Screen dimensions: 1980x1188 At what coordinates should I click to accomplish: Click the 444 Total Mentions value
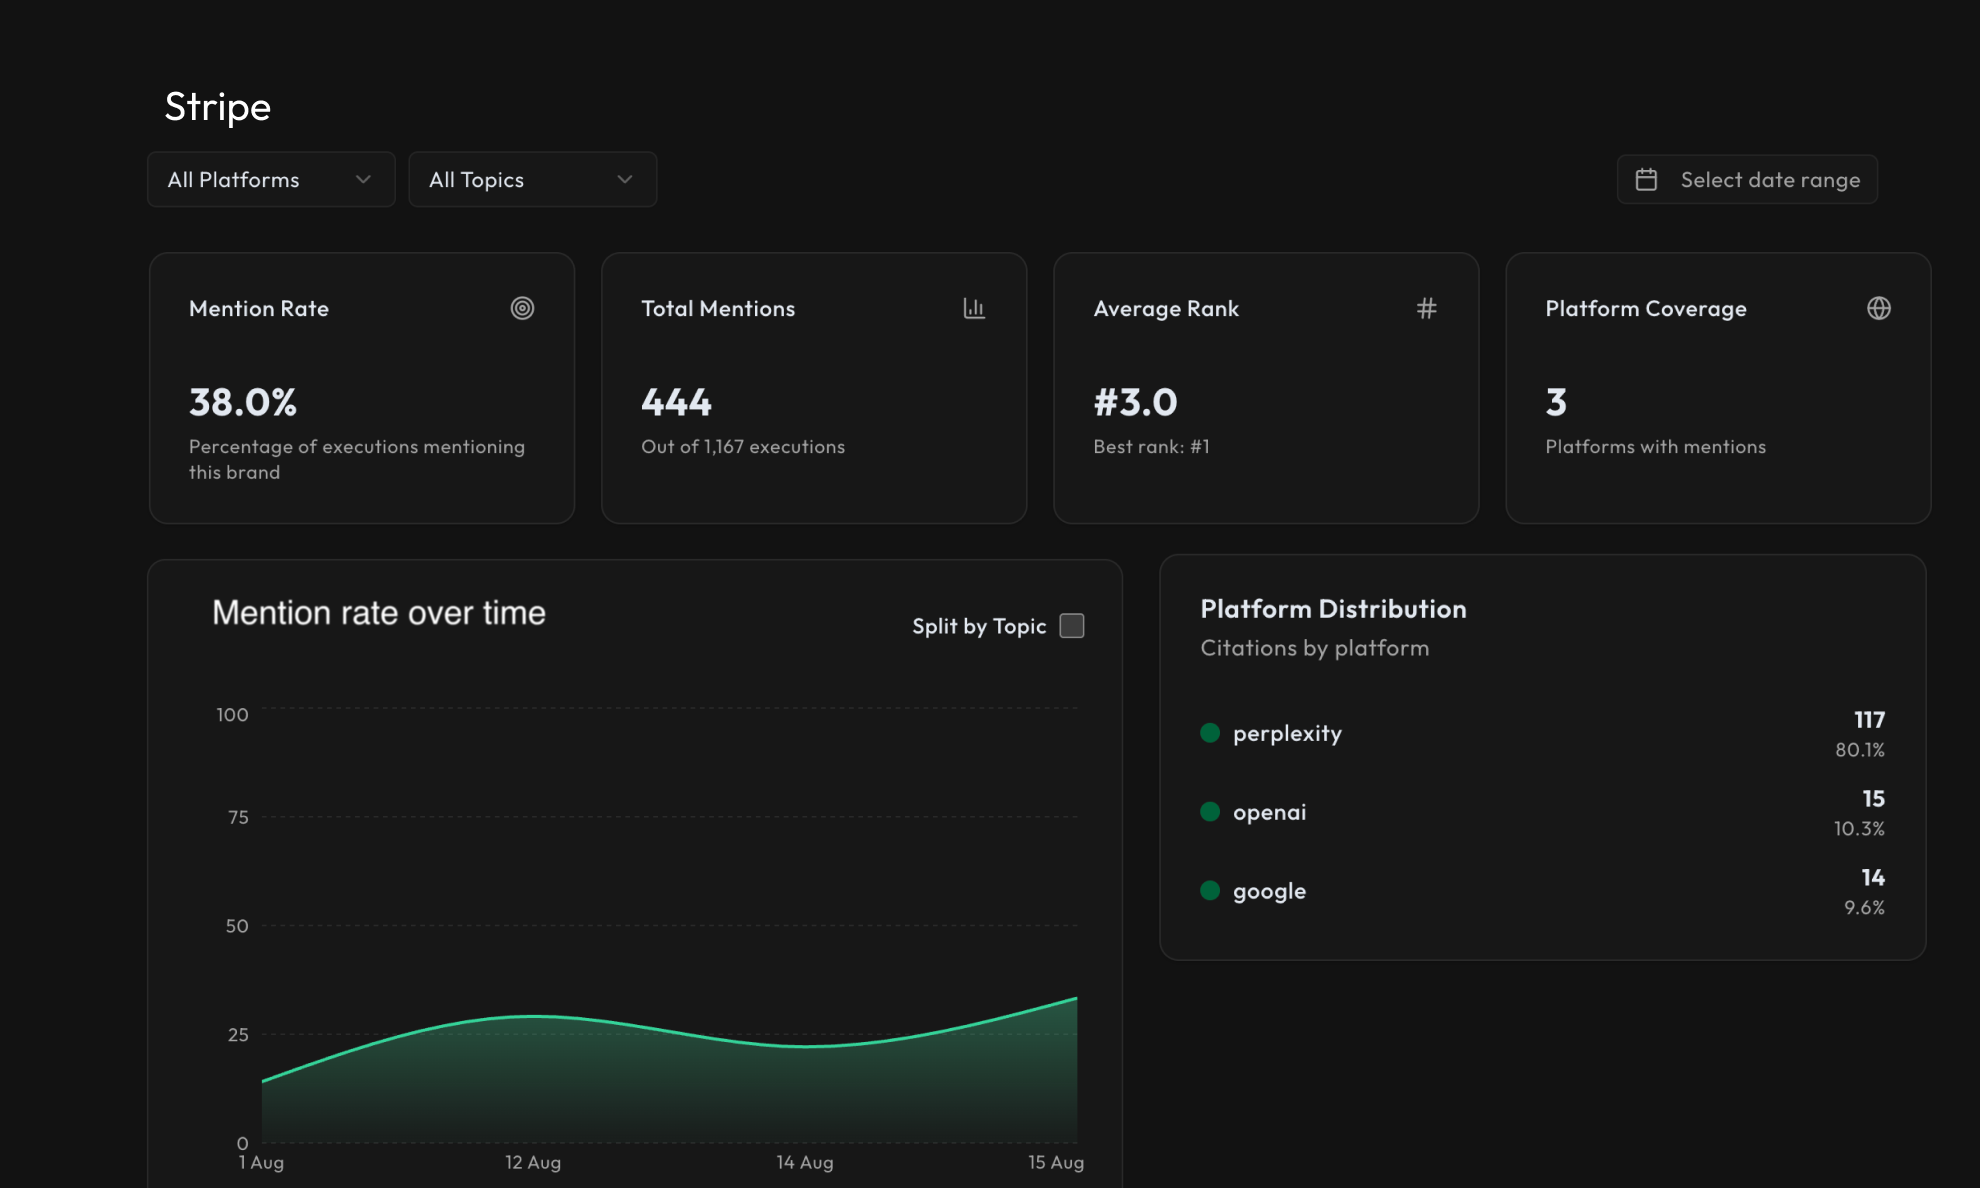pyautogui.click(x=677, y=402)
